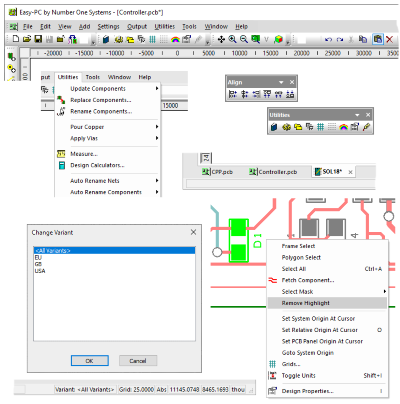Image resolution: width=400 pixels, height=404 pixels.
Task: Expand the Select Mask submenu in context menu
Action: 385,291
